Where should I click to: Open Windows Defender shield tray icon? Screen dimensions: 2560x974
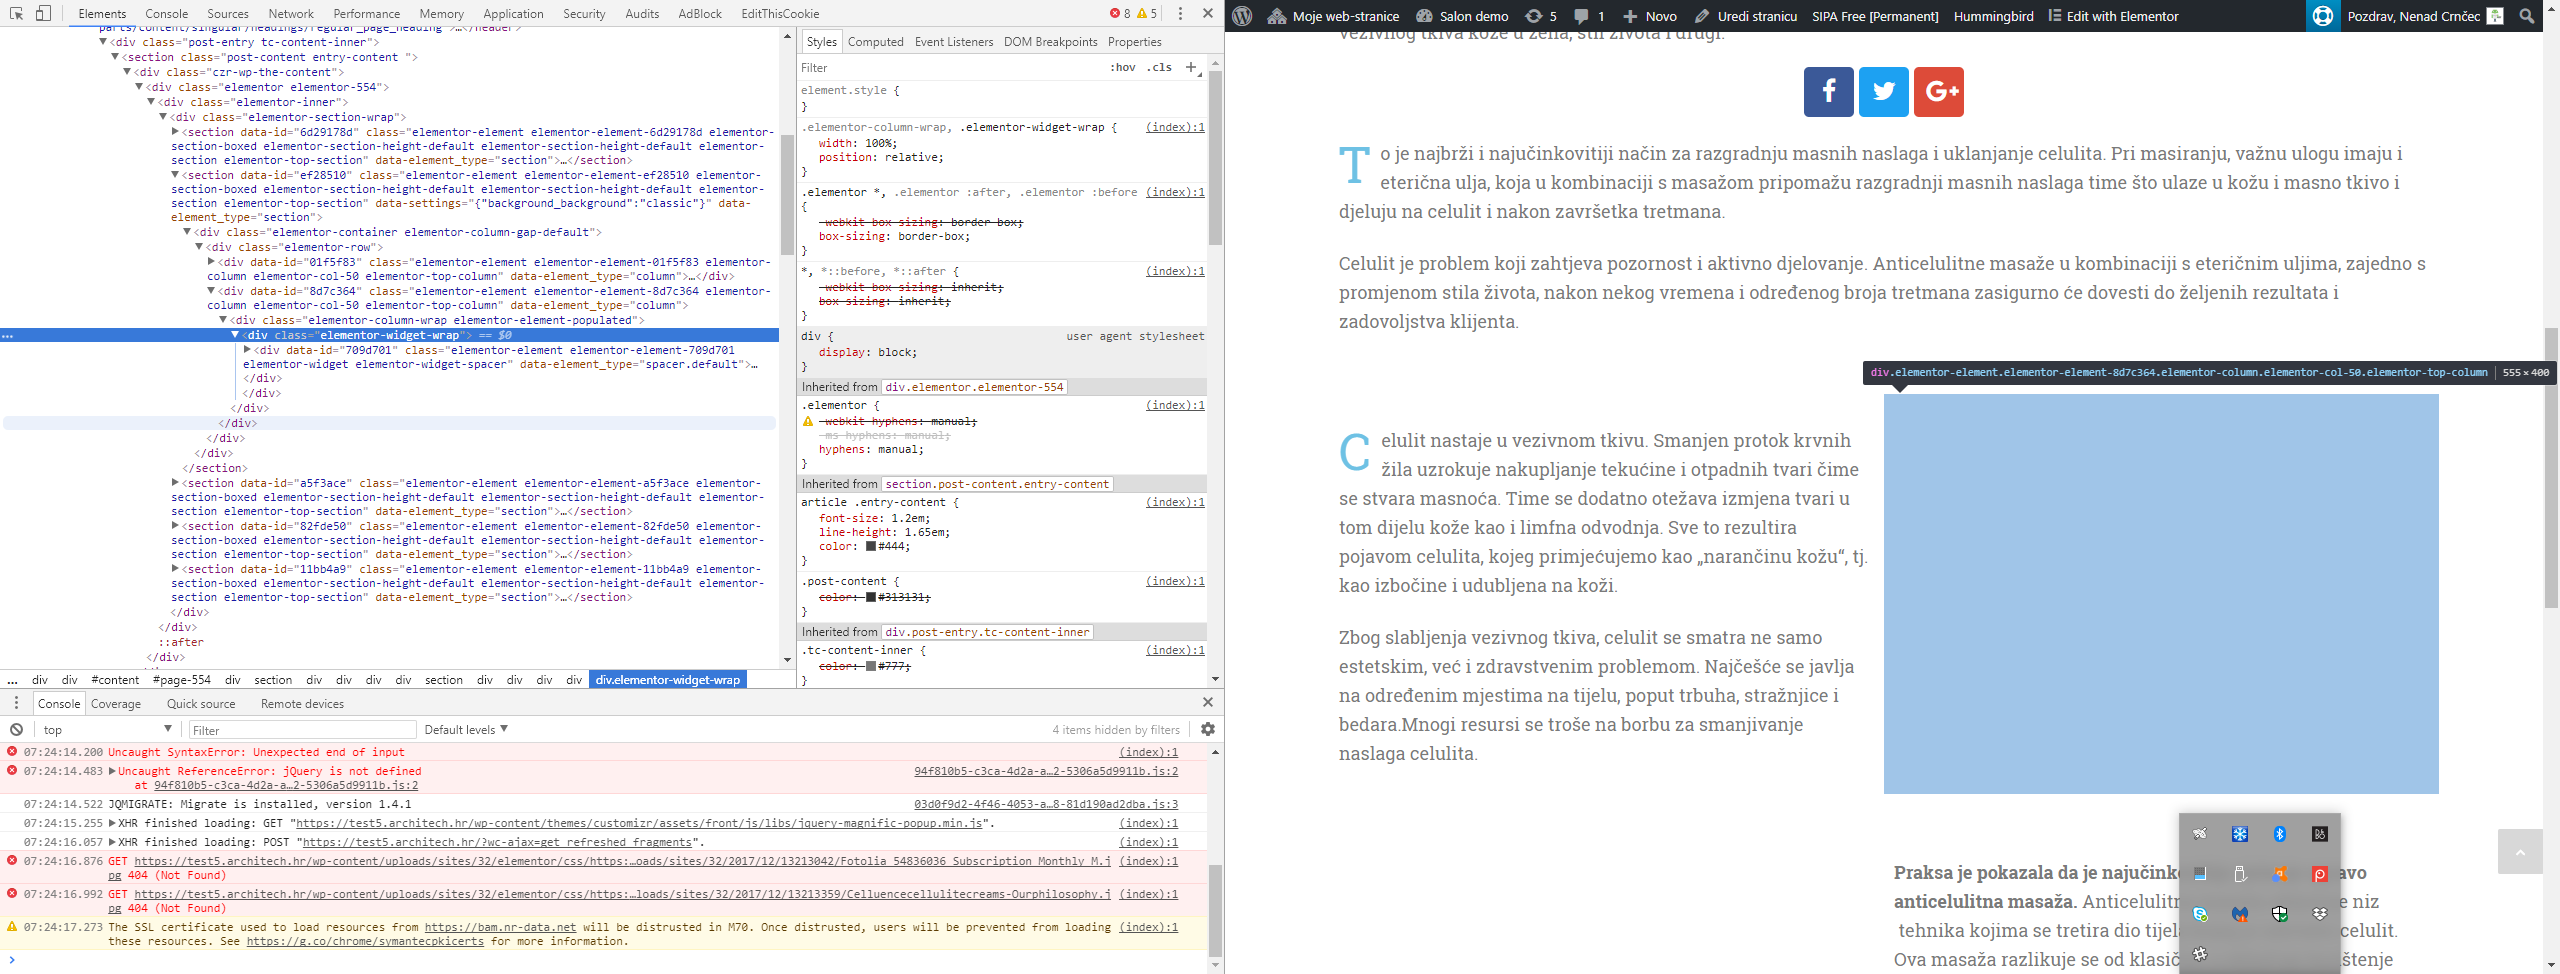click(2280, 914)
